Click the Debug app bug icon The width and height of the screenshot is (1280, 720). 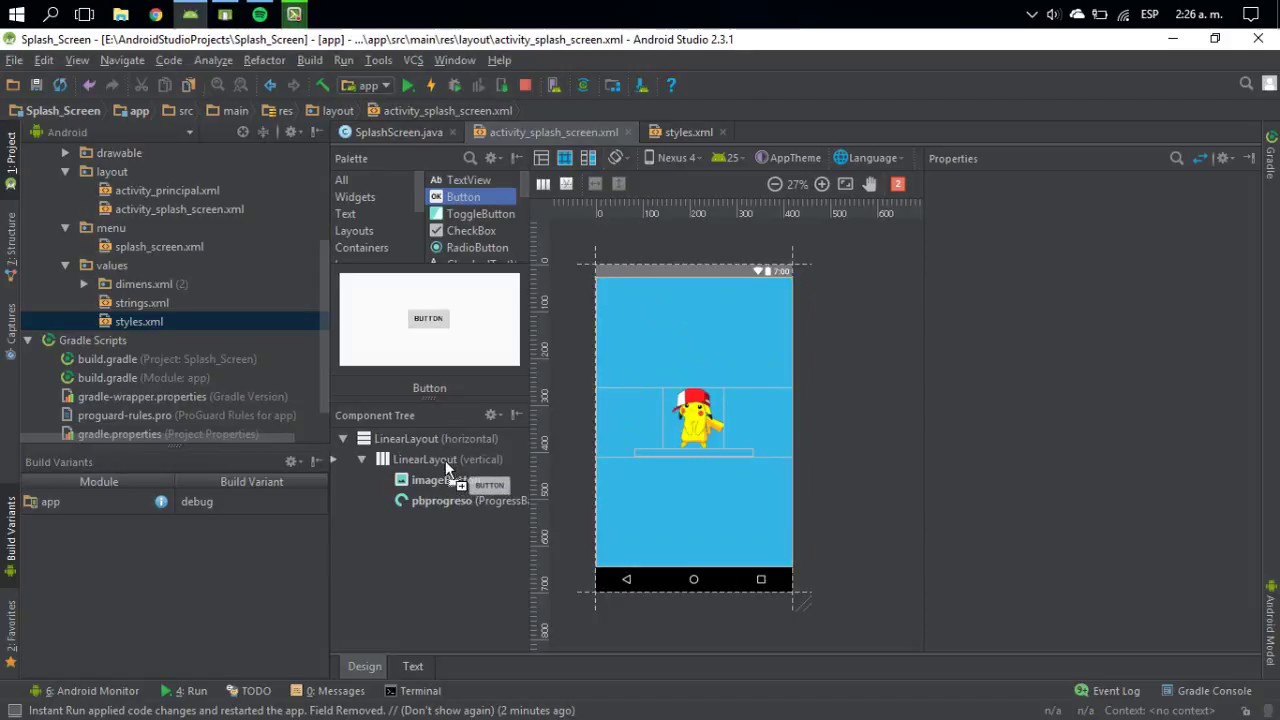pyautogui.click(x=454, y=86)
